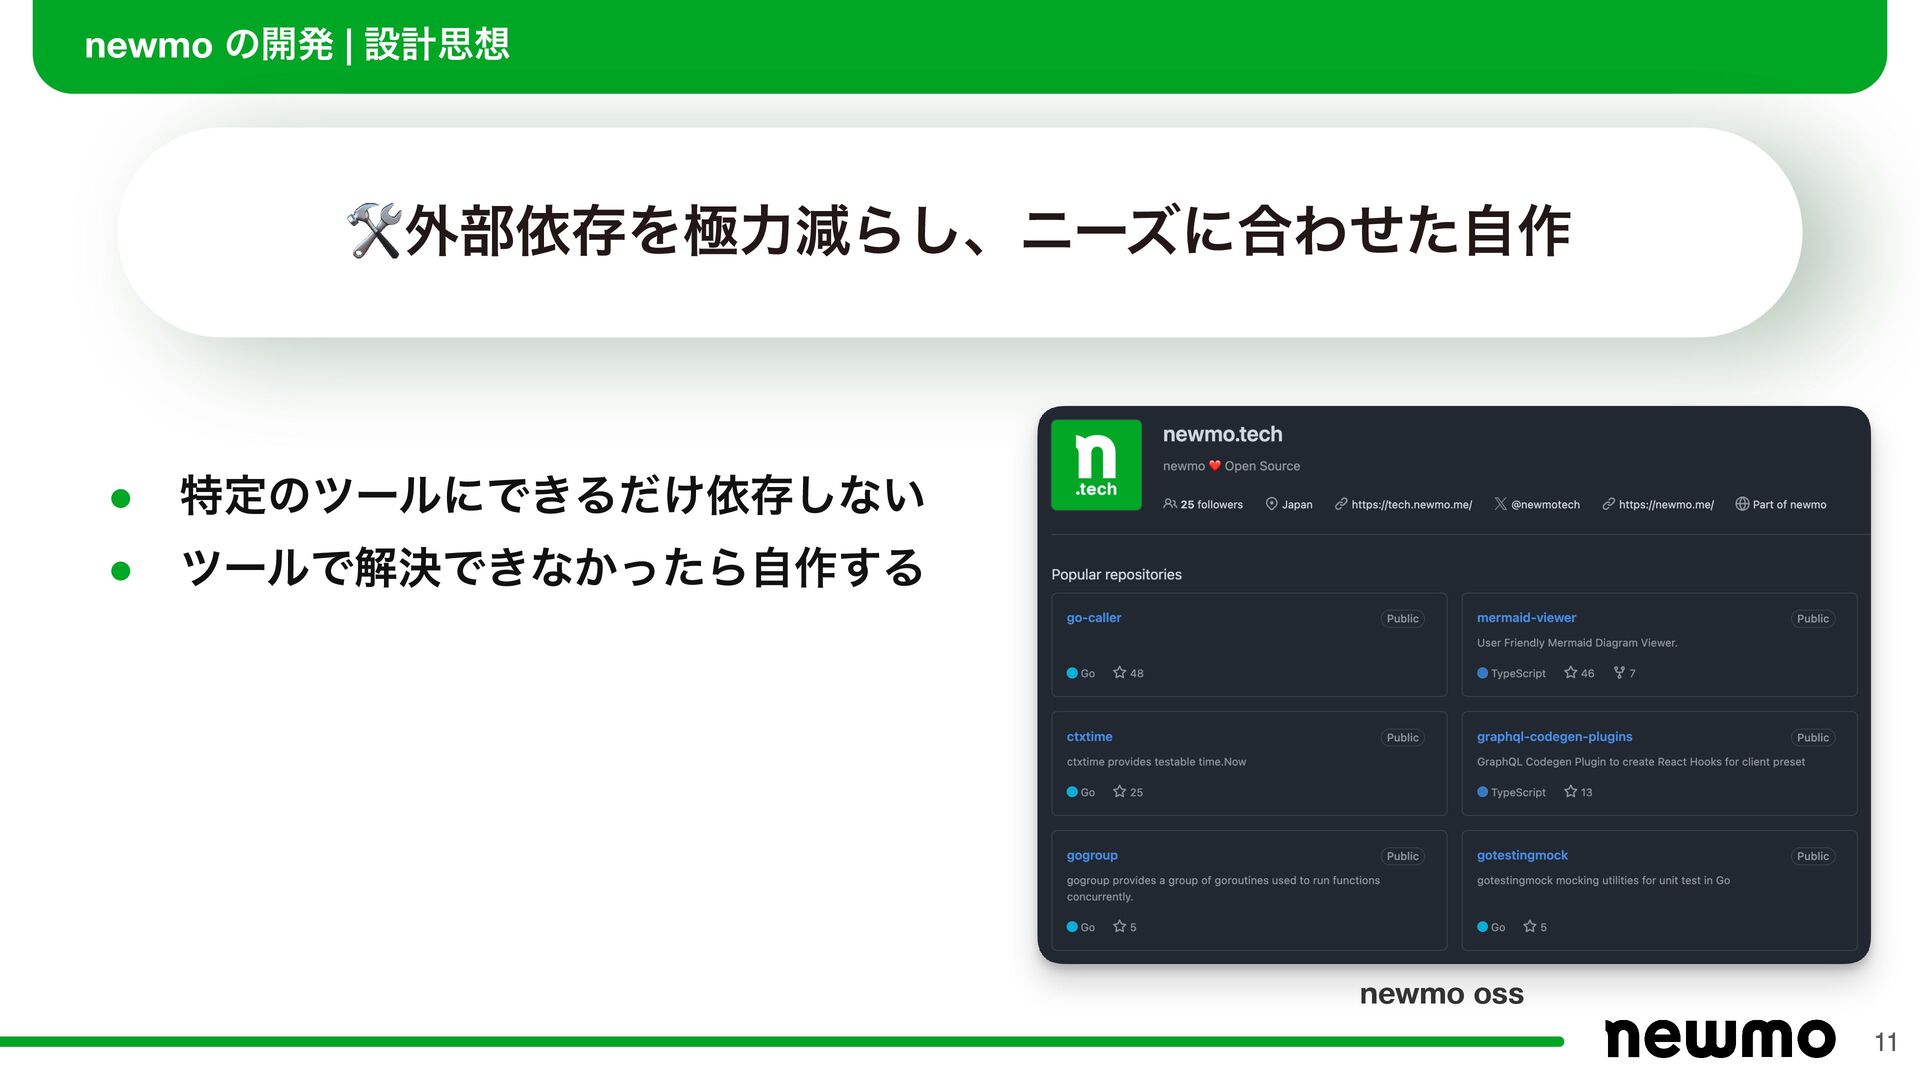This screenshot has height=1080, width=1920.
Task: Click the globe icon beside Part of newmo
Action: click(1742, 504)
